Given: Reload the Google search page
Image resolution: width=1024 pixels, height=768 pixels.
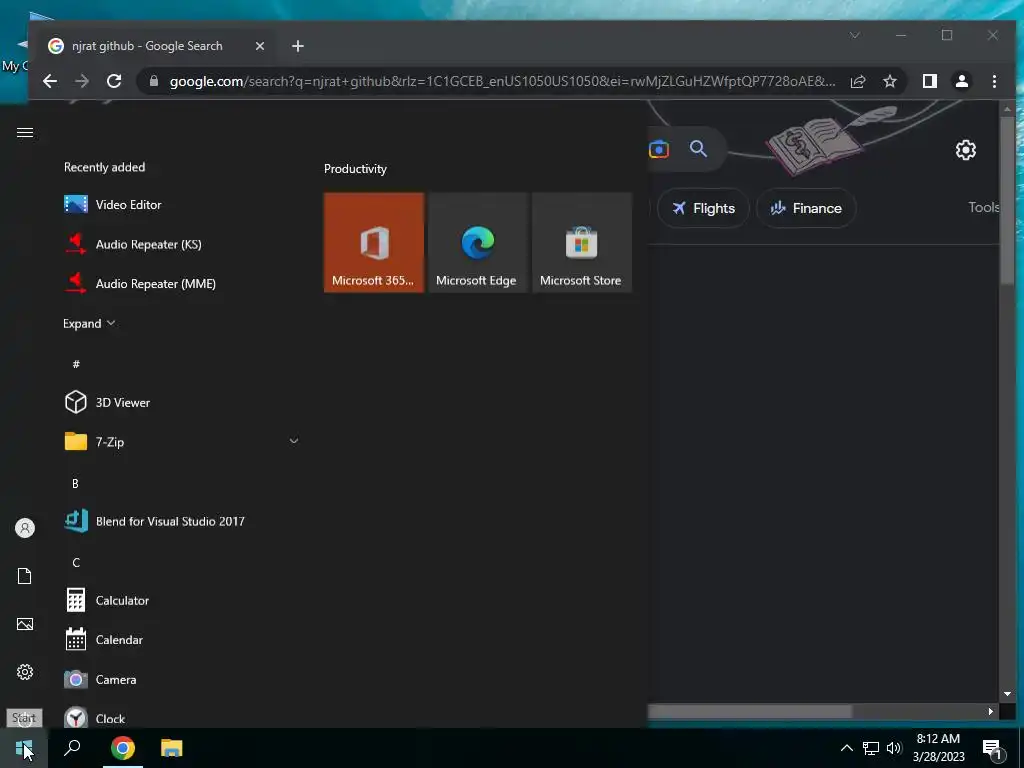Looking at the screenshot, I should point(114,81).
